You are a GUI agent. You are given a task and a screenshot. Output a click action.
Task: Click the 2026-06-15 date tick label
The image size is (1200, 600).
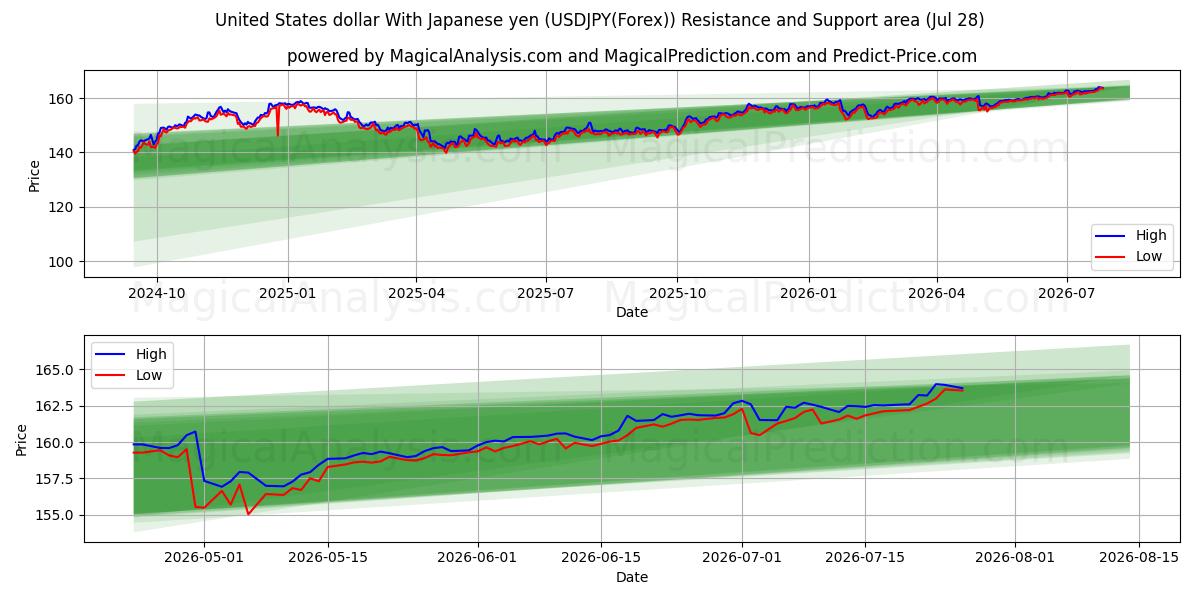coord(600,558)
